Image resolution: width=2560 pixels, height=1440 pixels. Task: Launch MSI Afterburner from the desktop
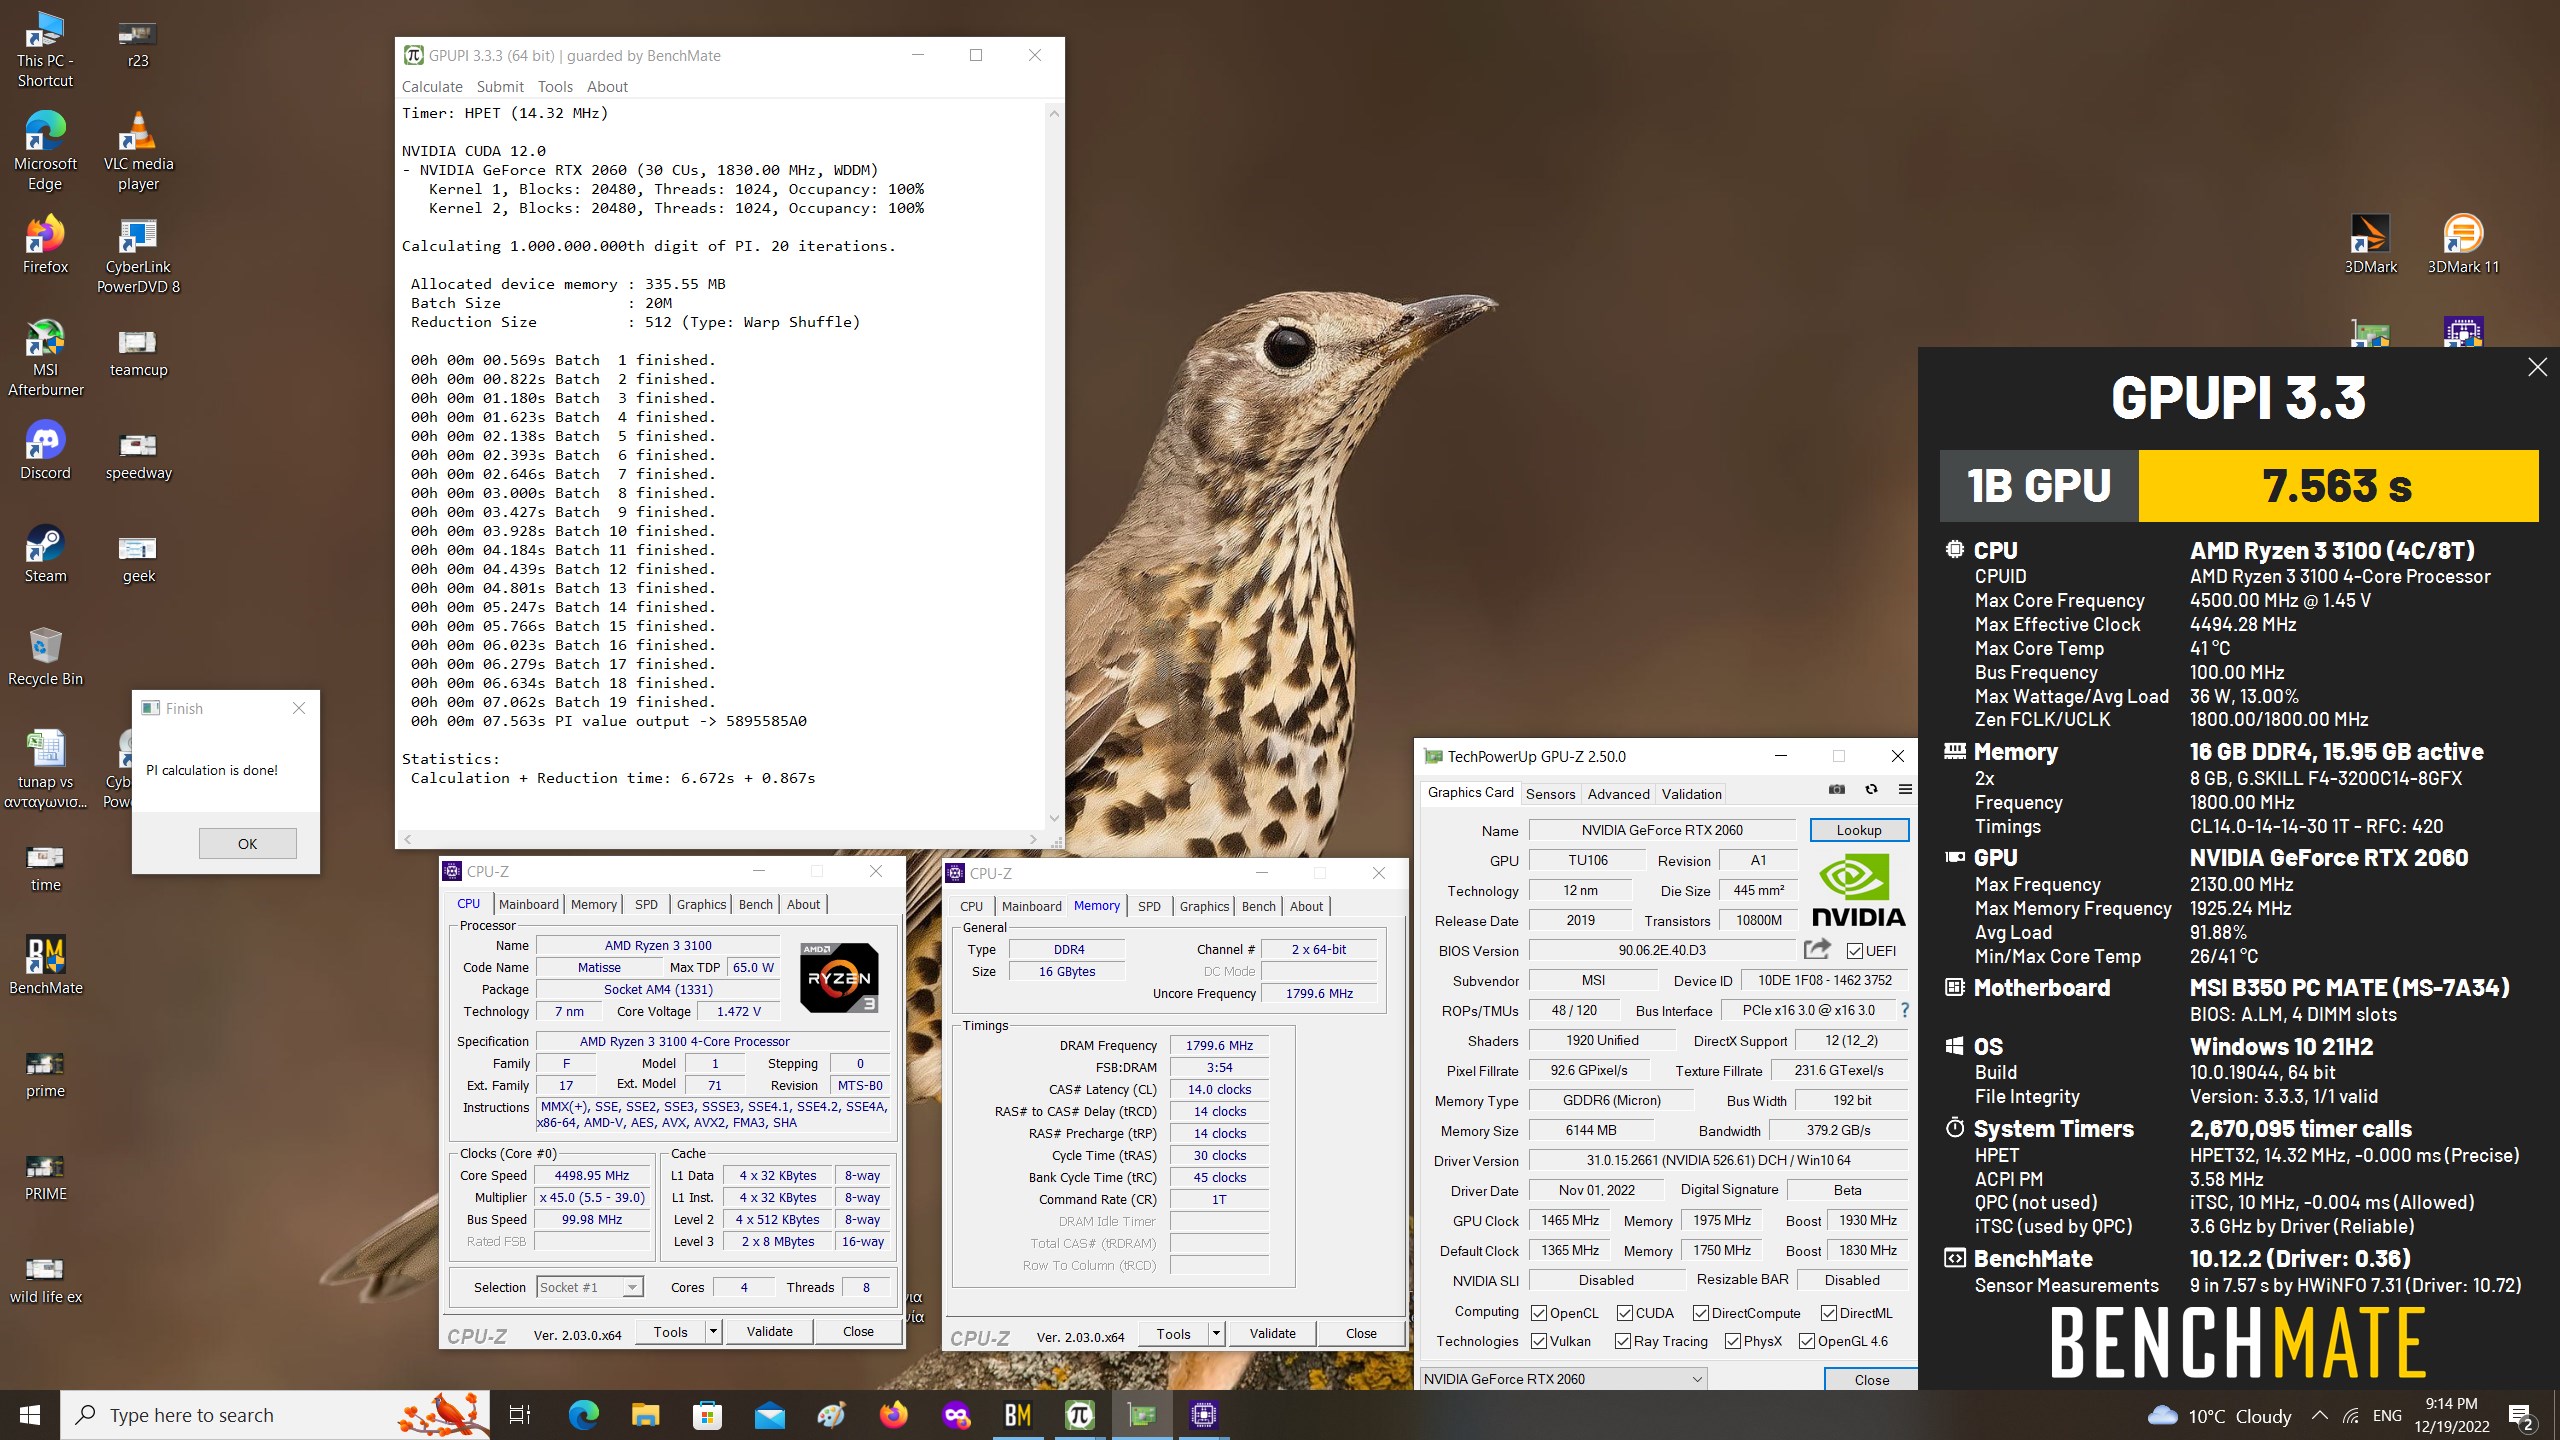click(45, 358)
